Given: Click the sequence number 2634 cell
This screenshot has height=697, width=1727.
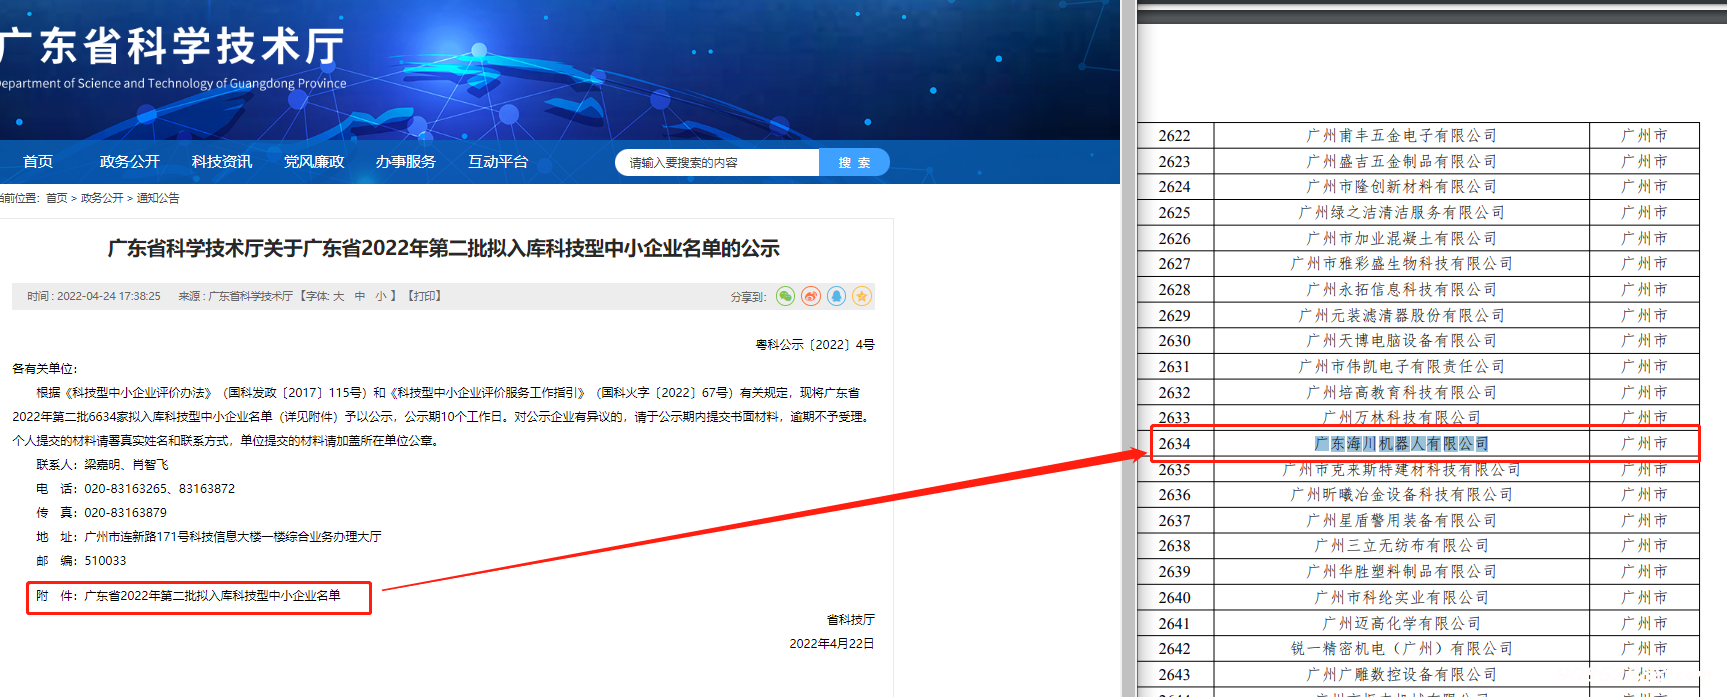Looking at the screenshot, I should pos(1175,444).
